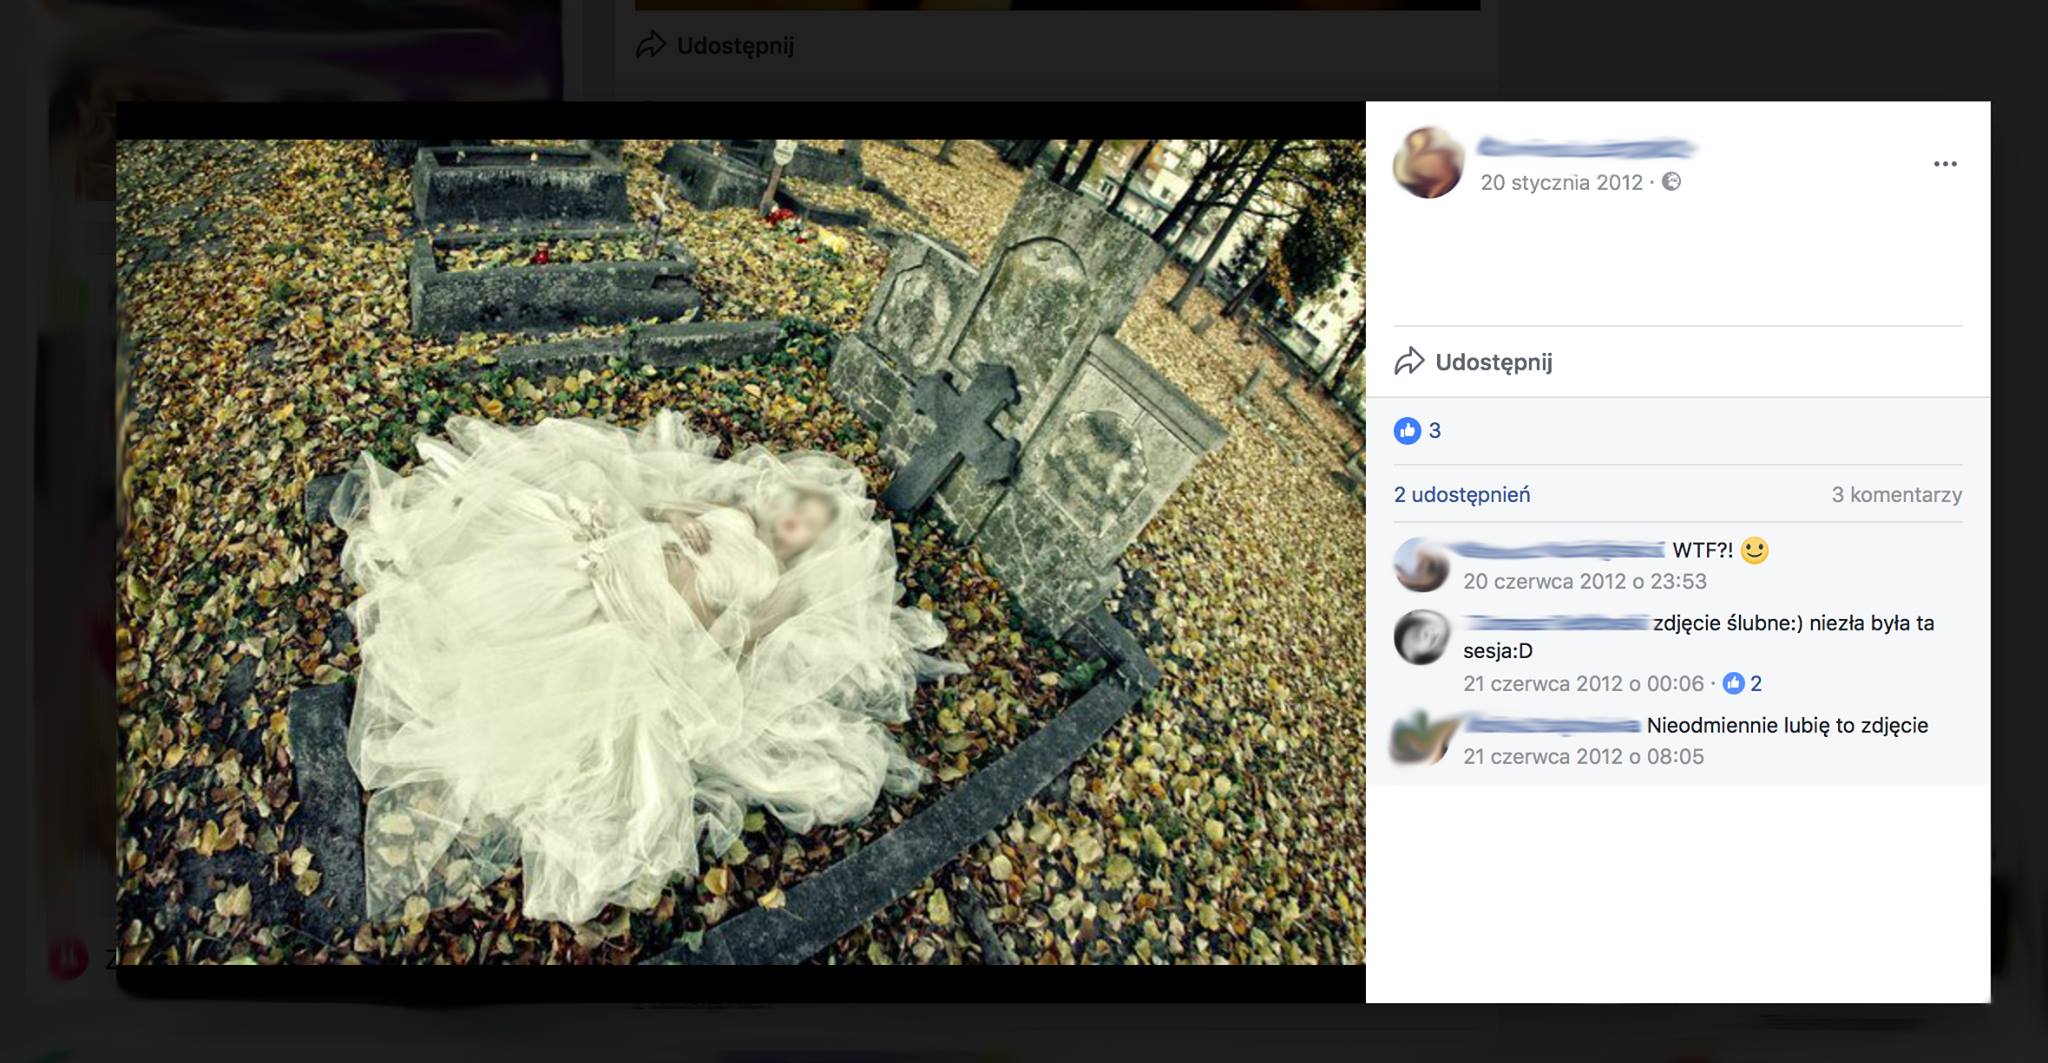Screen dimensions: 2048x1063
Task: Open the post author's profile picture
Action: click(x=1428, y=163)
